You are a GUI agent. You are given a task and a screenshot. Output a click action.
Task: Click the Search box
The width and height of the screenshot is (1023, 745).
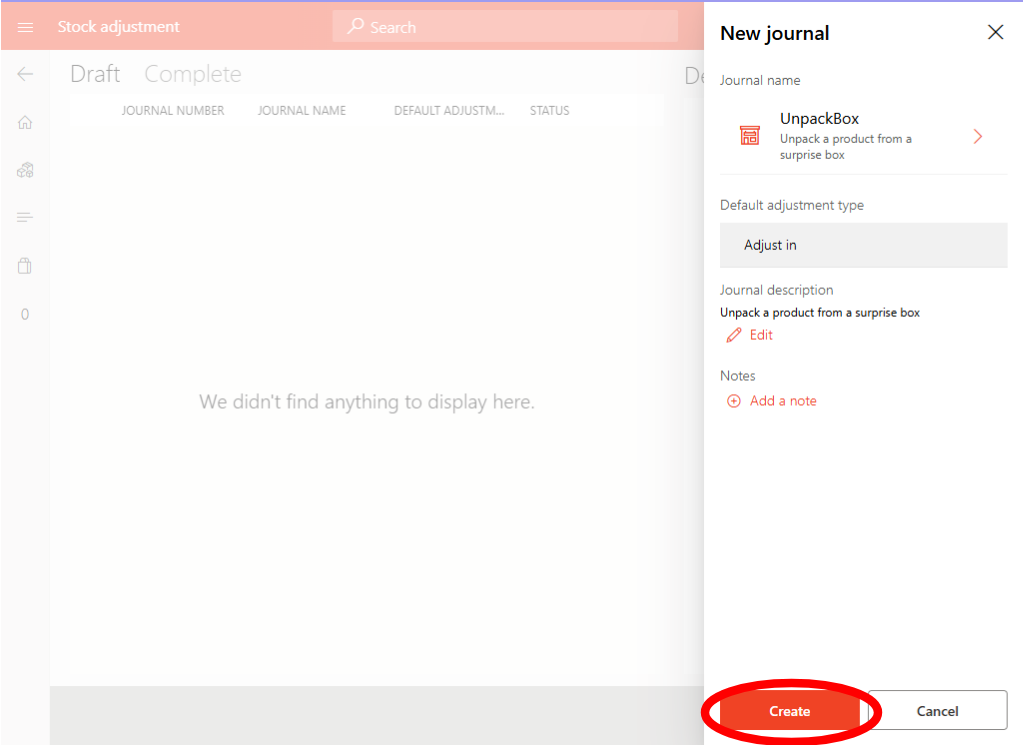click(505, 27)
